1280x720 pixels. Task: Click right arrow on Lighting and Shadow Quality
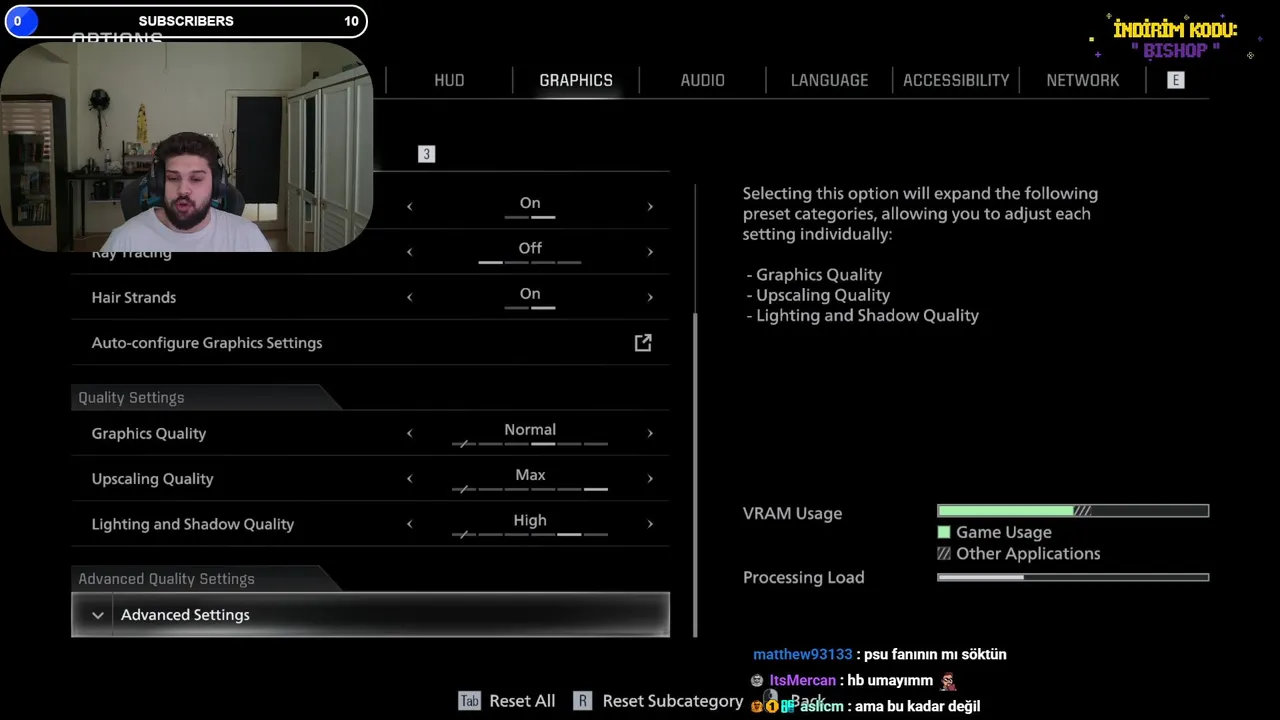pos(650,524)
